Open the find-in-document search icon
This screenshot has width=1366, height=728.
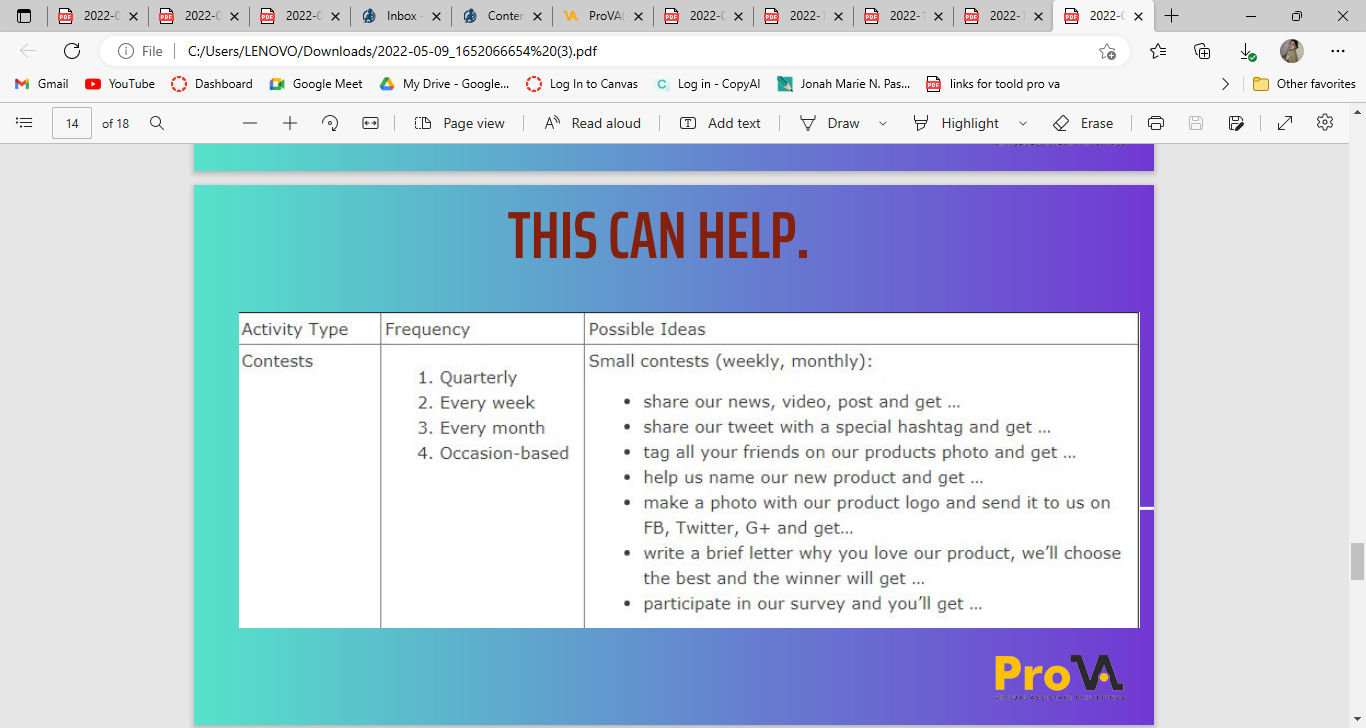157,123
